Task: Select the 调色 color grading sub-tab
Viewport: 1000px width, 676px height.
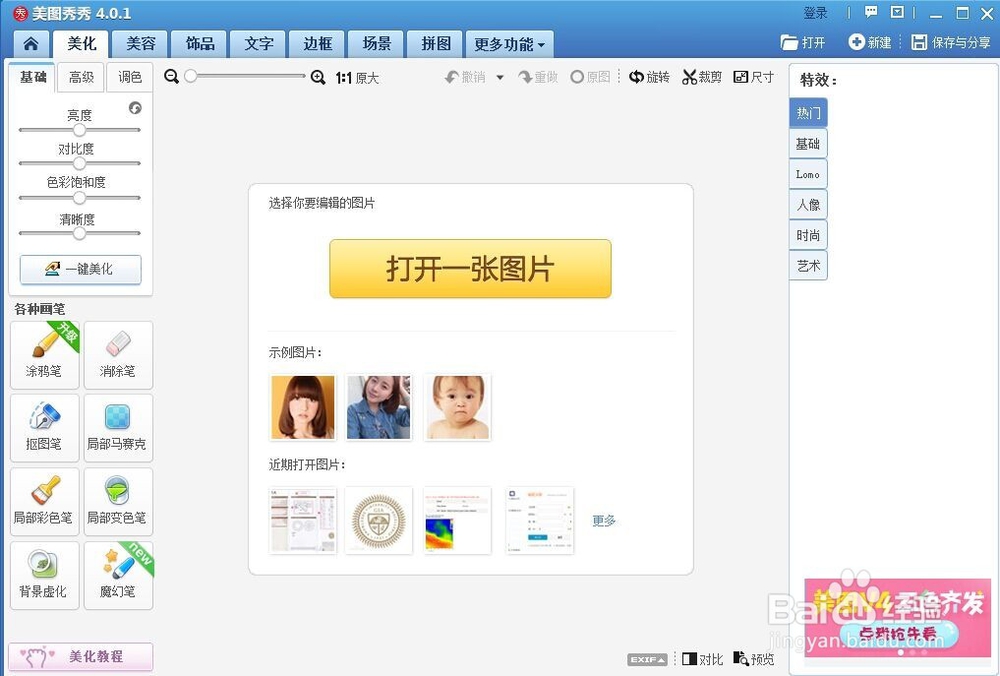Action: 129,77
